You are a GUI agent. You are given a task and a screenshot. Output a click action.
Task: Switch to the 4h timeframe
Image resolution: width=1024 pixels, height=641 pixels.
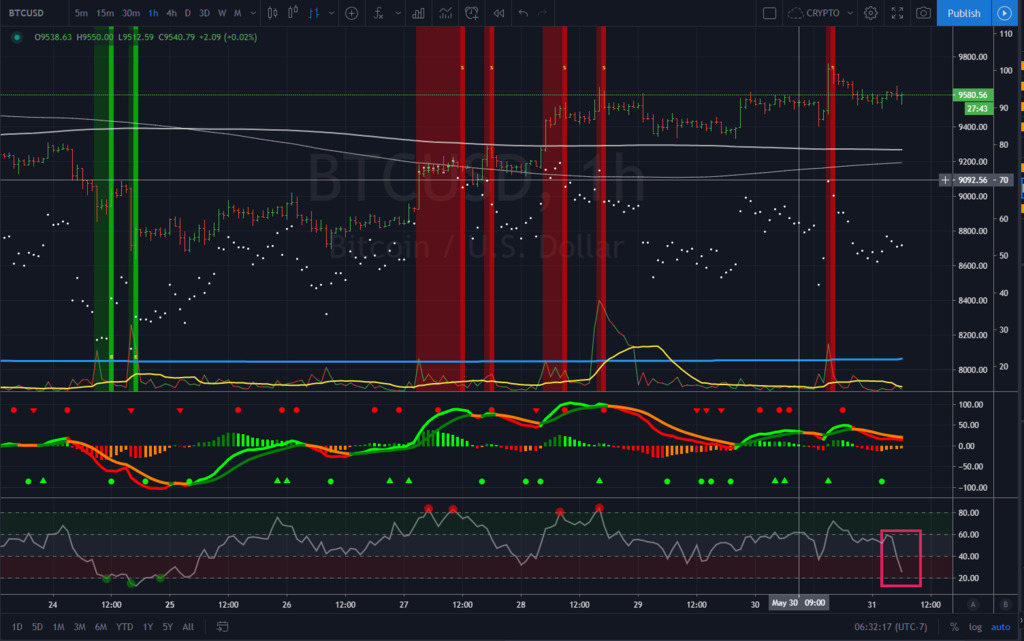pyautogui.click(x=172, y=13)
